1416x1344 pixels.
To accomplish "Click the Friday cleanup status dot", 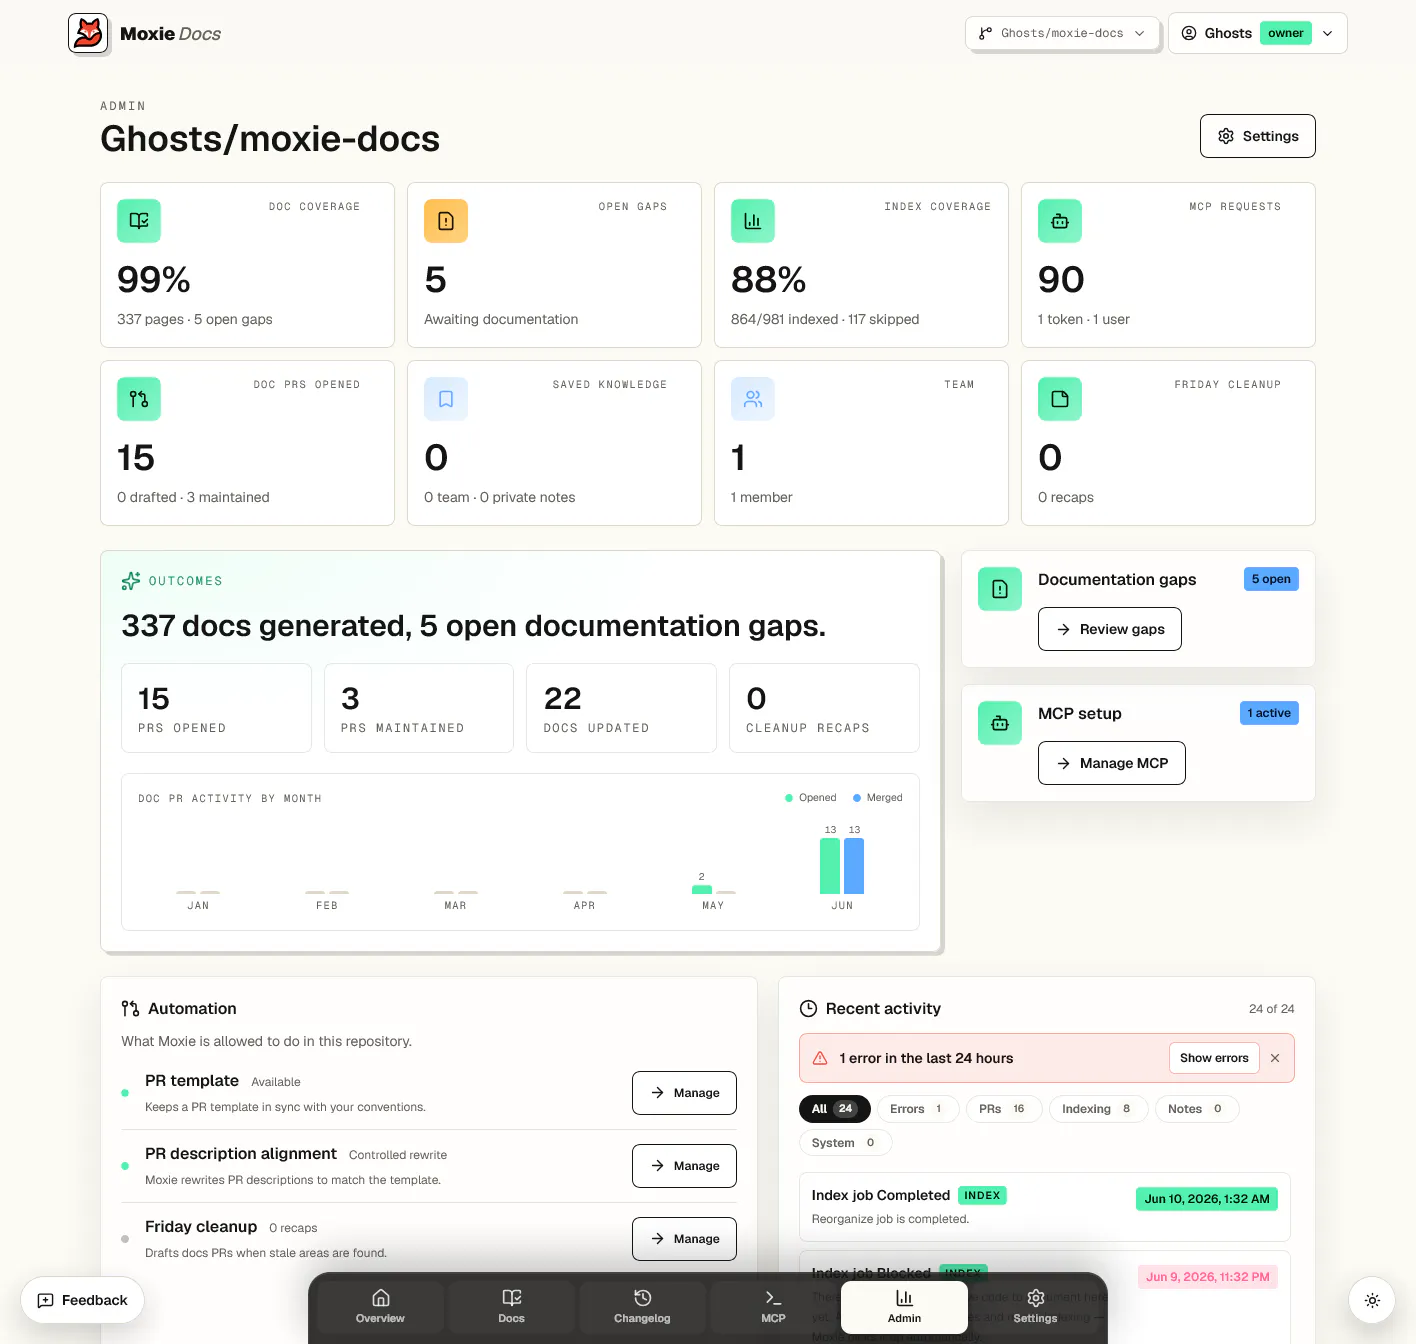I will click(125, 1239).
